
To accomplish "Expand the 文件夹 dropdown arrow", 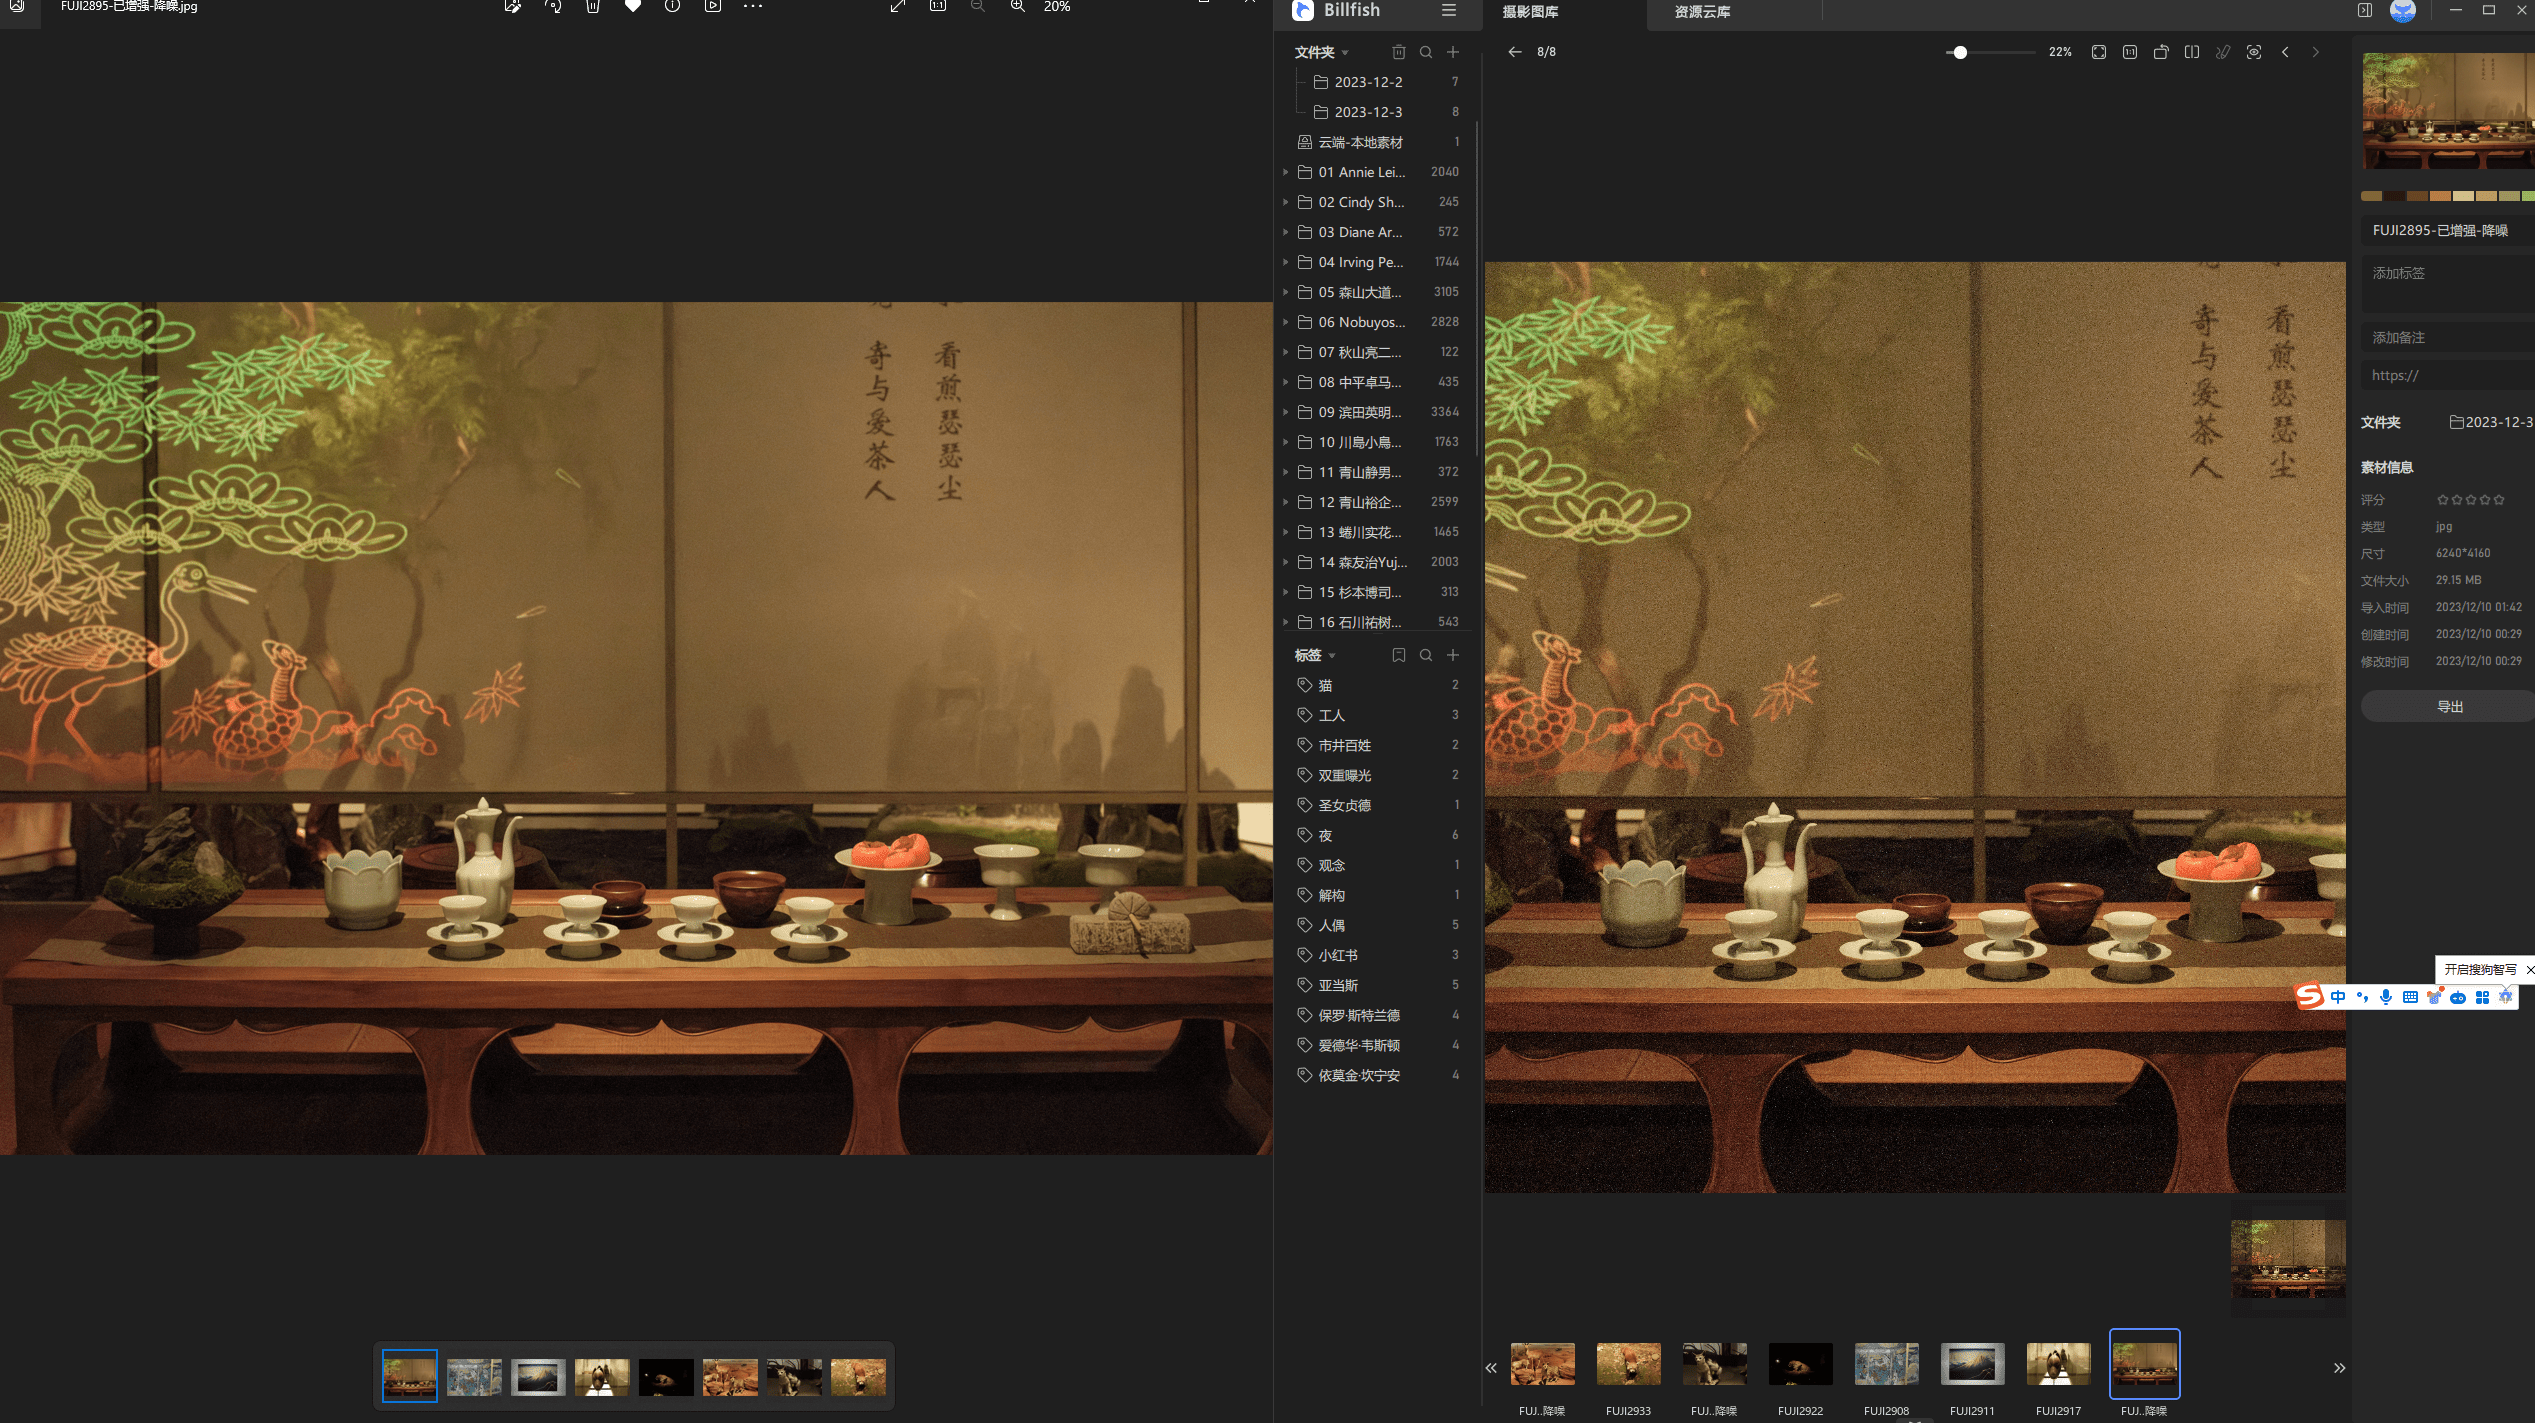I will click(x=1345, y=53).
